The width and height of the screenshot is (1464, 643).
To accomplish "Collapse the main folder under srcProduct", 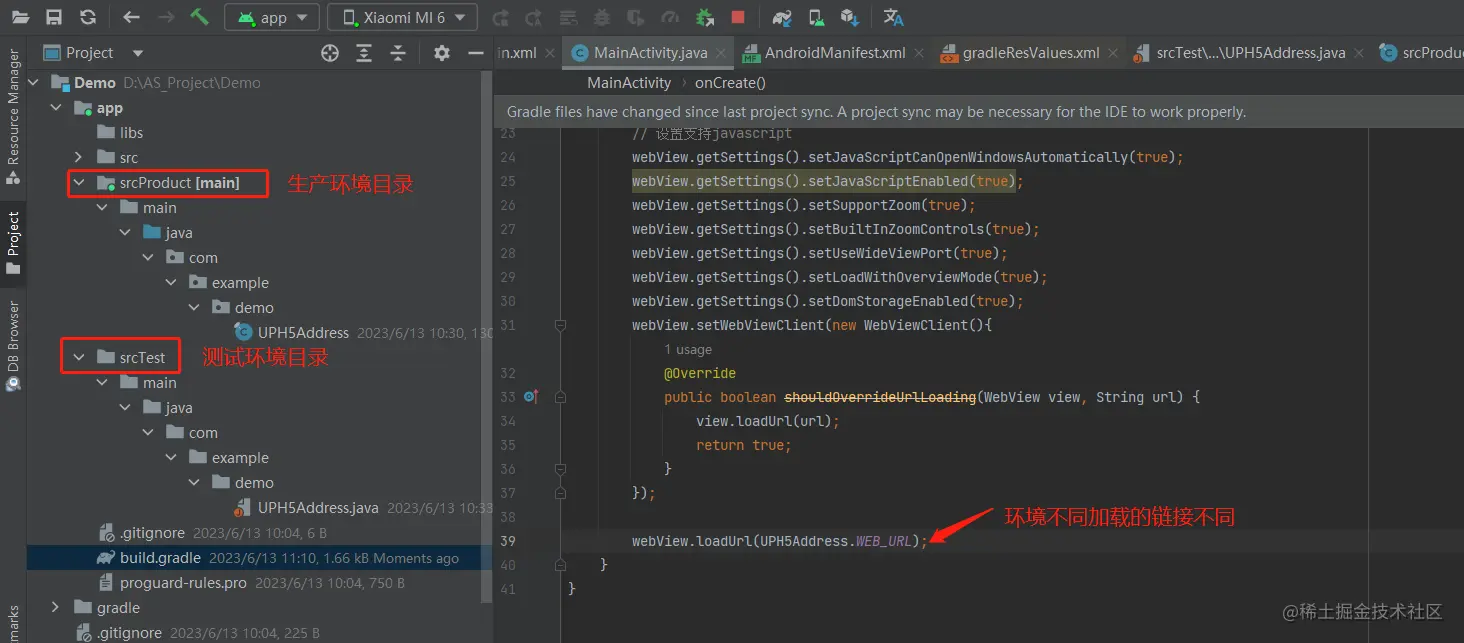I will [x=102, y=208].
